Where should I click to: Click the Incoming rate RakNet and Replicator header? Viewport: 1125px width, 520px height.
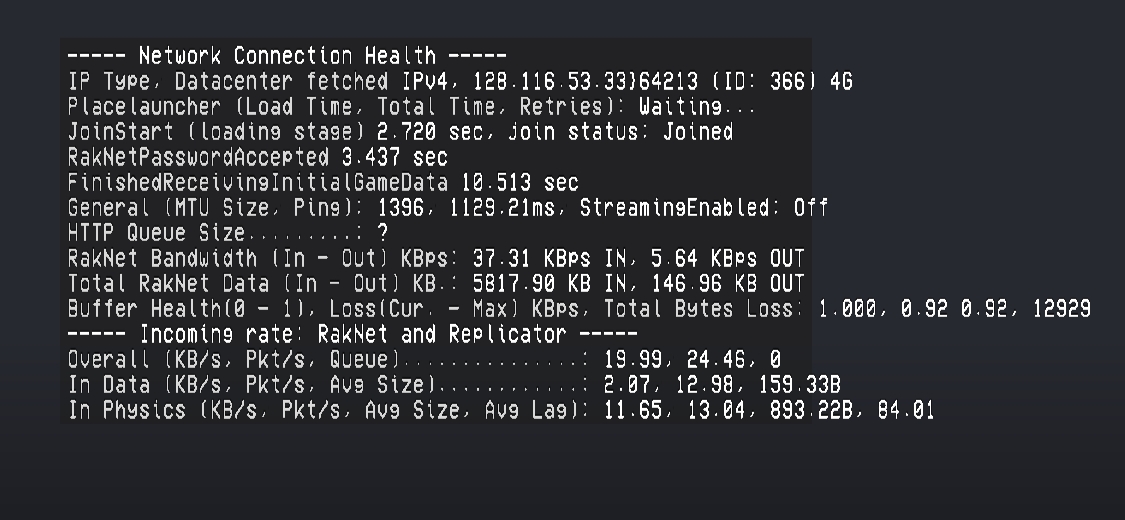tap(352, 334)
